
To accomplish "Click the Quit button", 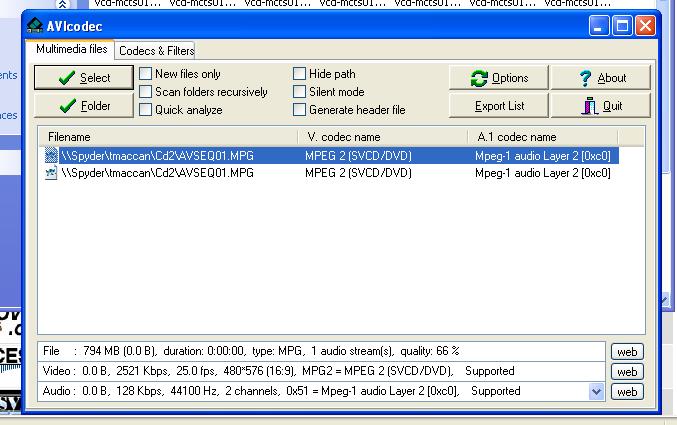I will (x=601, y=106).
